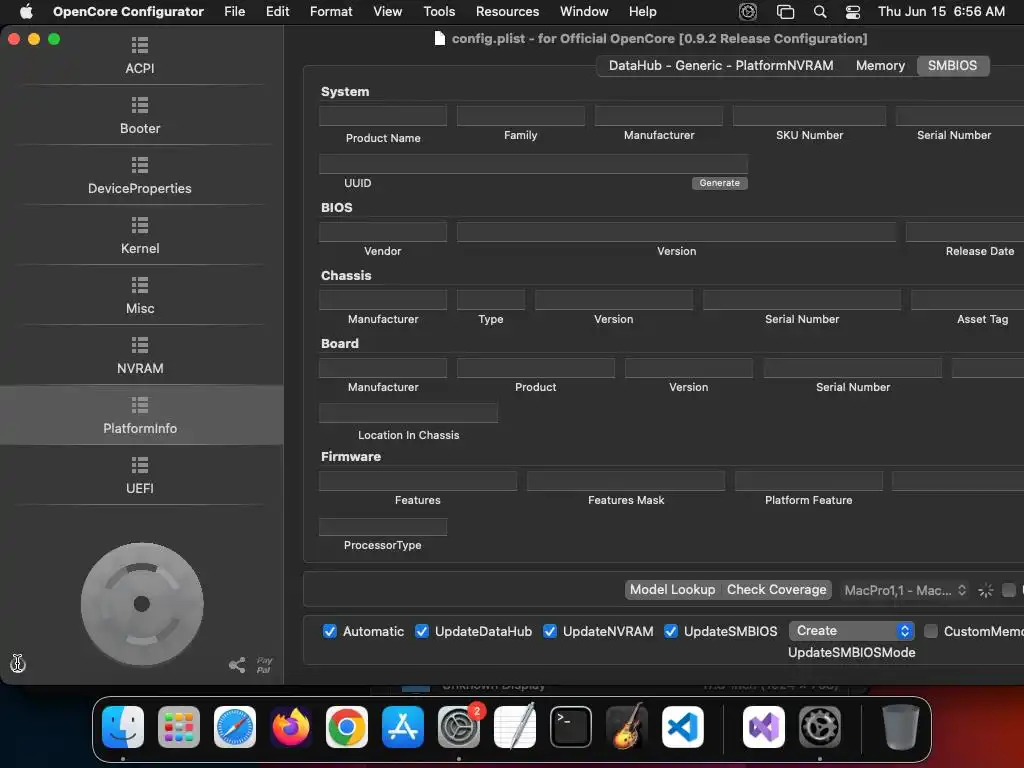The image size is (1024, 768).
Task: Click the BIOS Version field
Action: pyautogui.click(x=677, y=231)
